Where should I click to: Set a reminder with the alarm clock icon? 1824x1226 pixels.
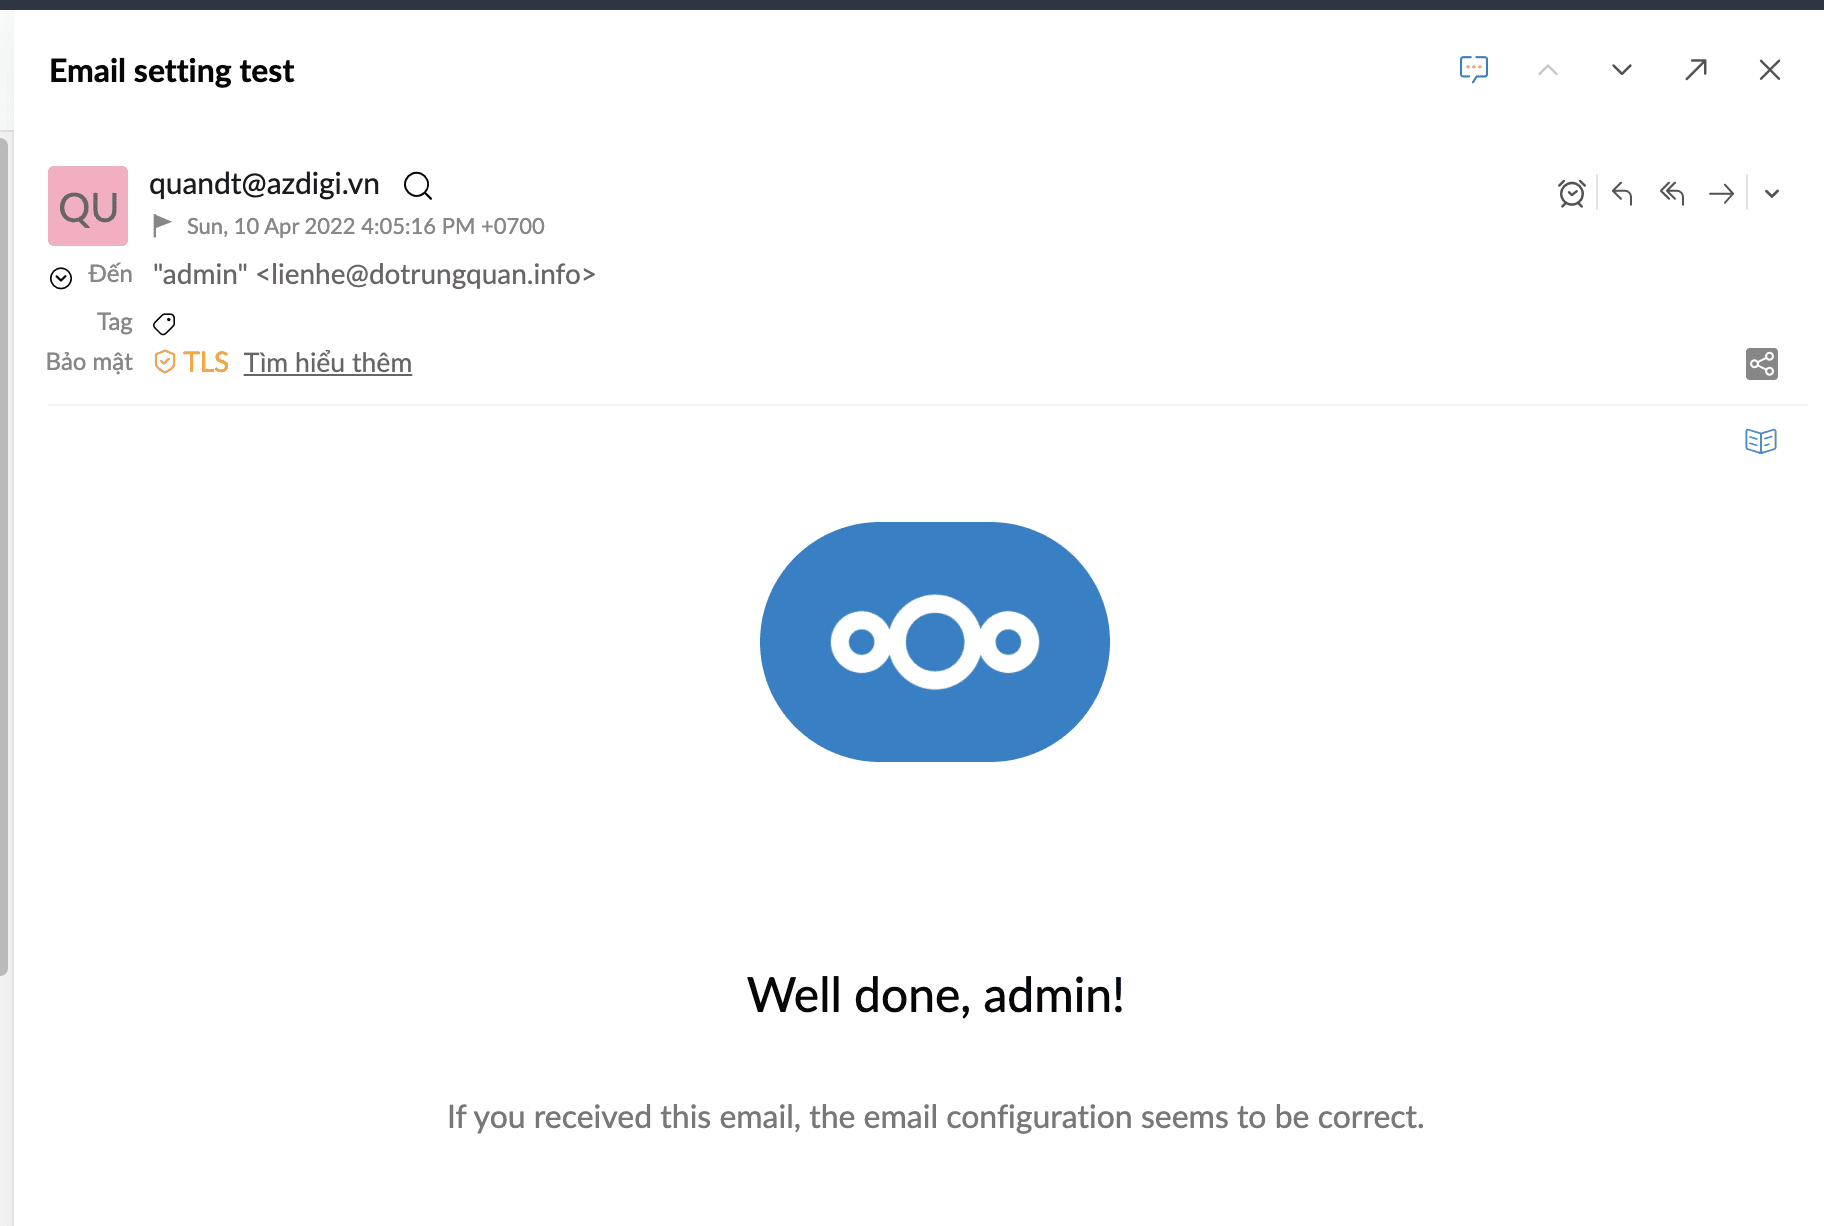click(1571, 193)
